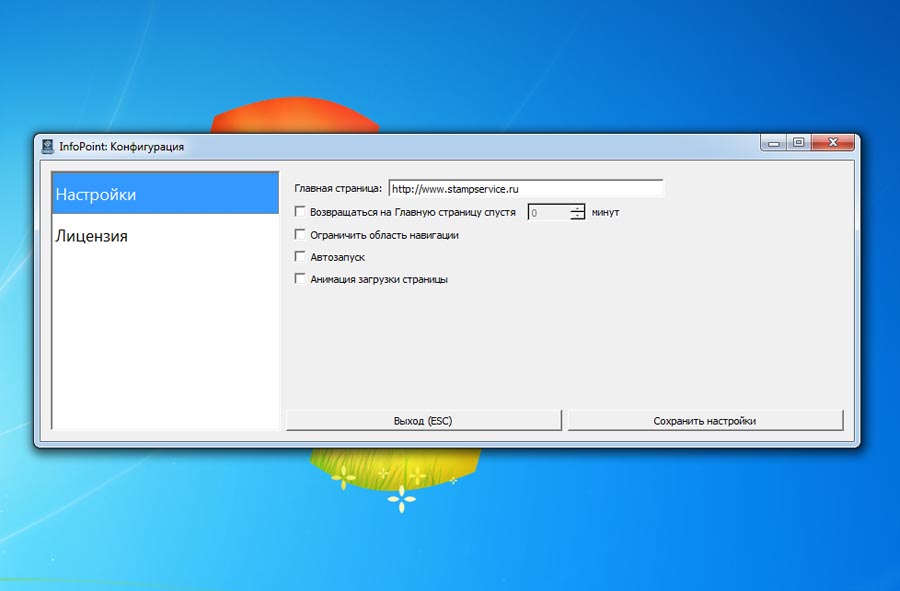Enable Возвращаться на Главную страницу checkbox

point(300,212)
